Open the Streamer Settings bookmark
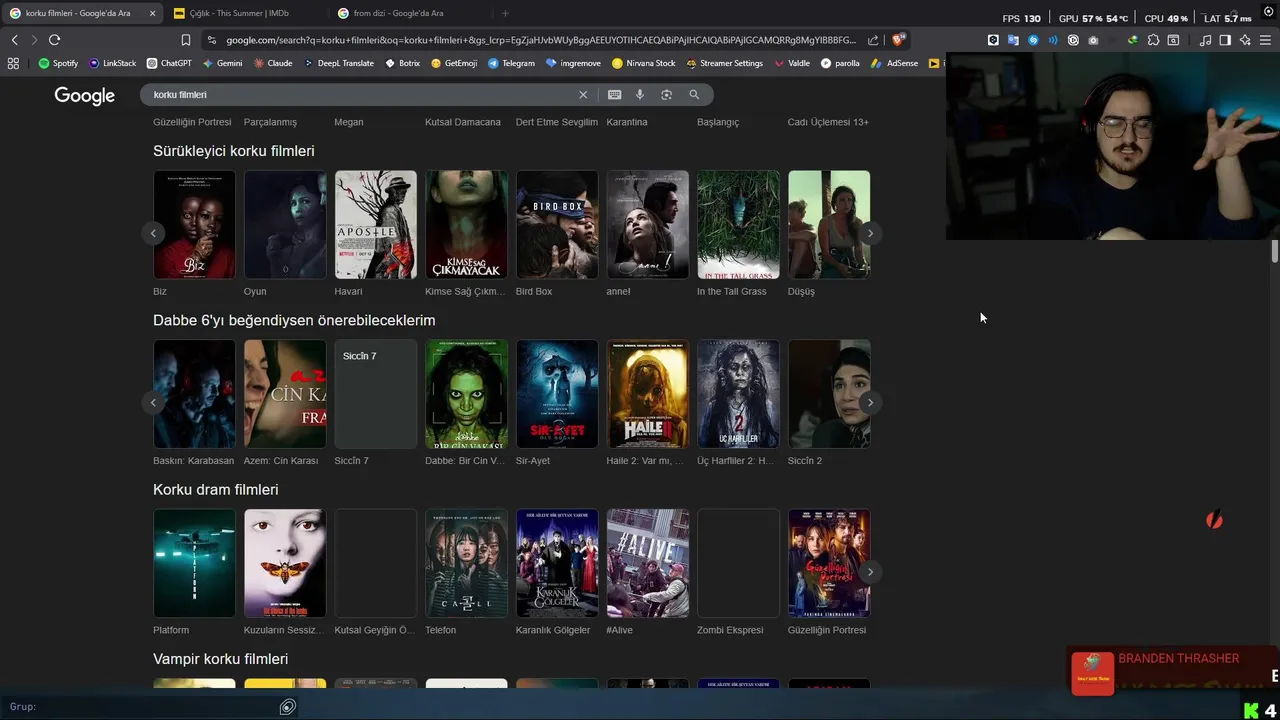 725,63
